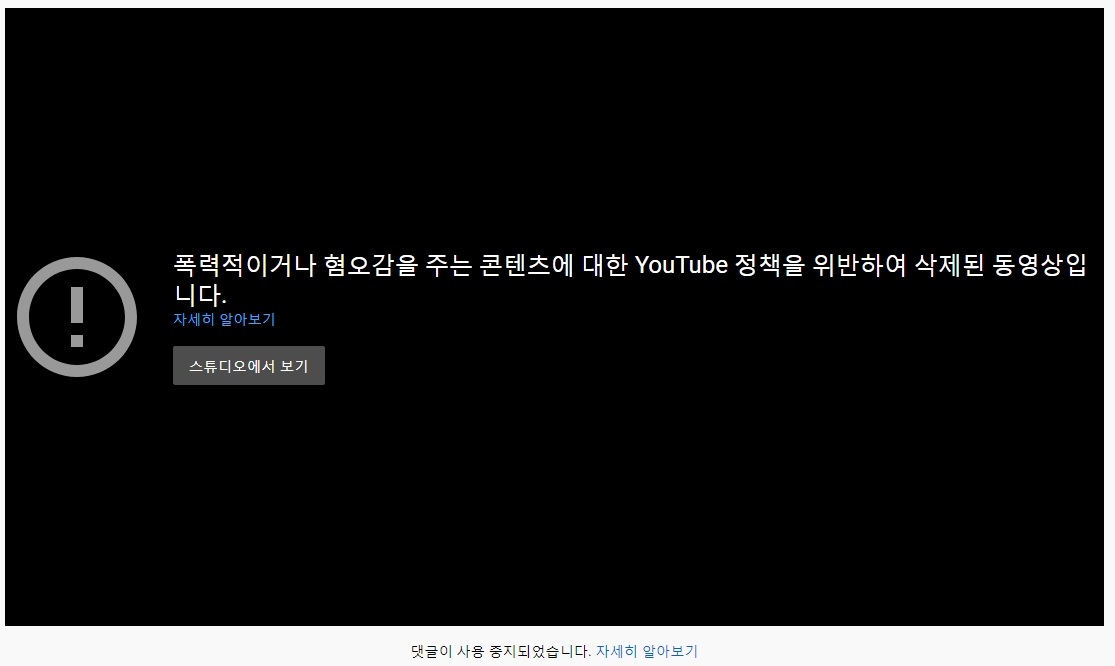Click the '스튜디오에서 보기' button
This screenshot has width=1115, height=666.
249,365
